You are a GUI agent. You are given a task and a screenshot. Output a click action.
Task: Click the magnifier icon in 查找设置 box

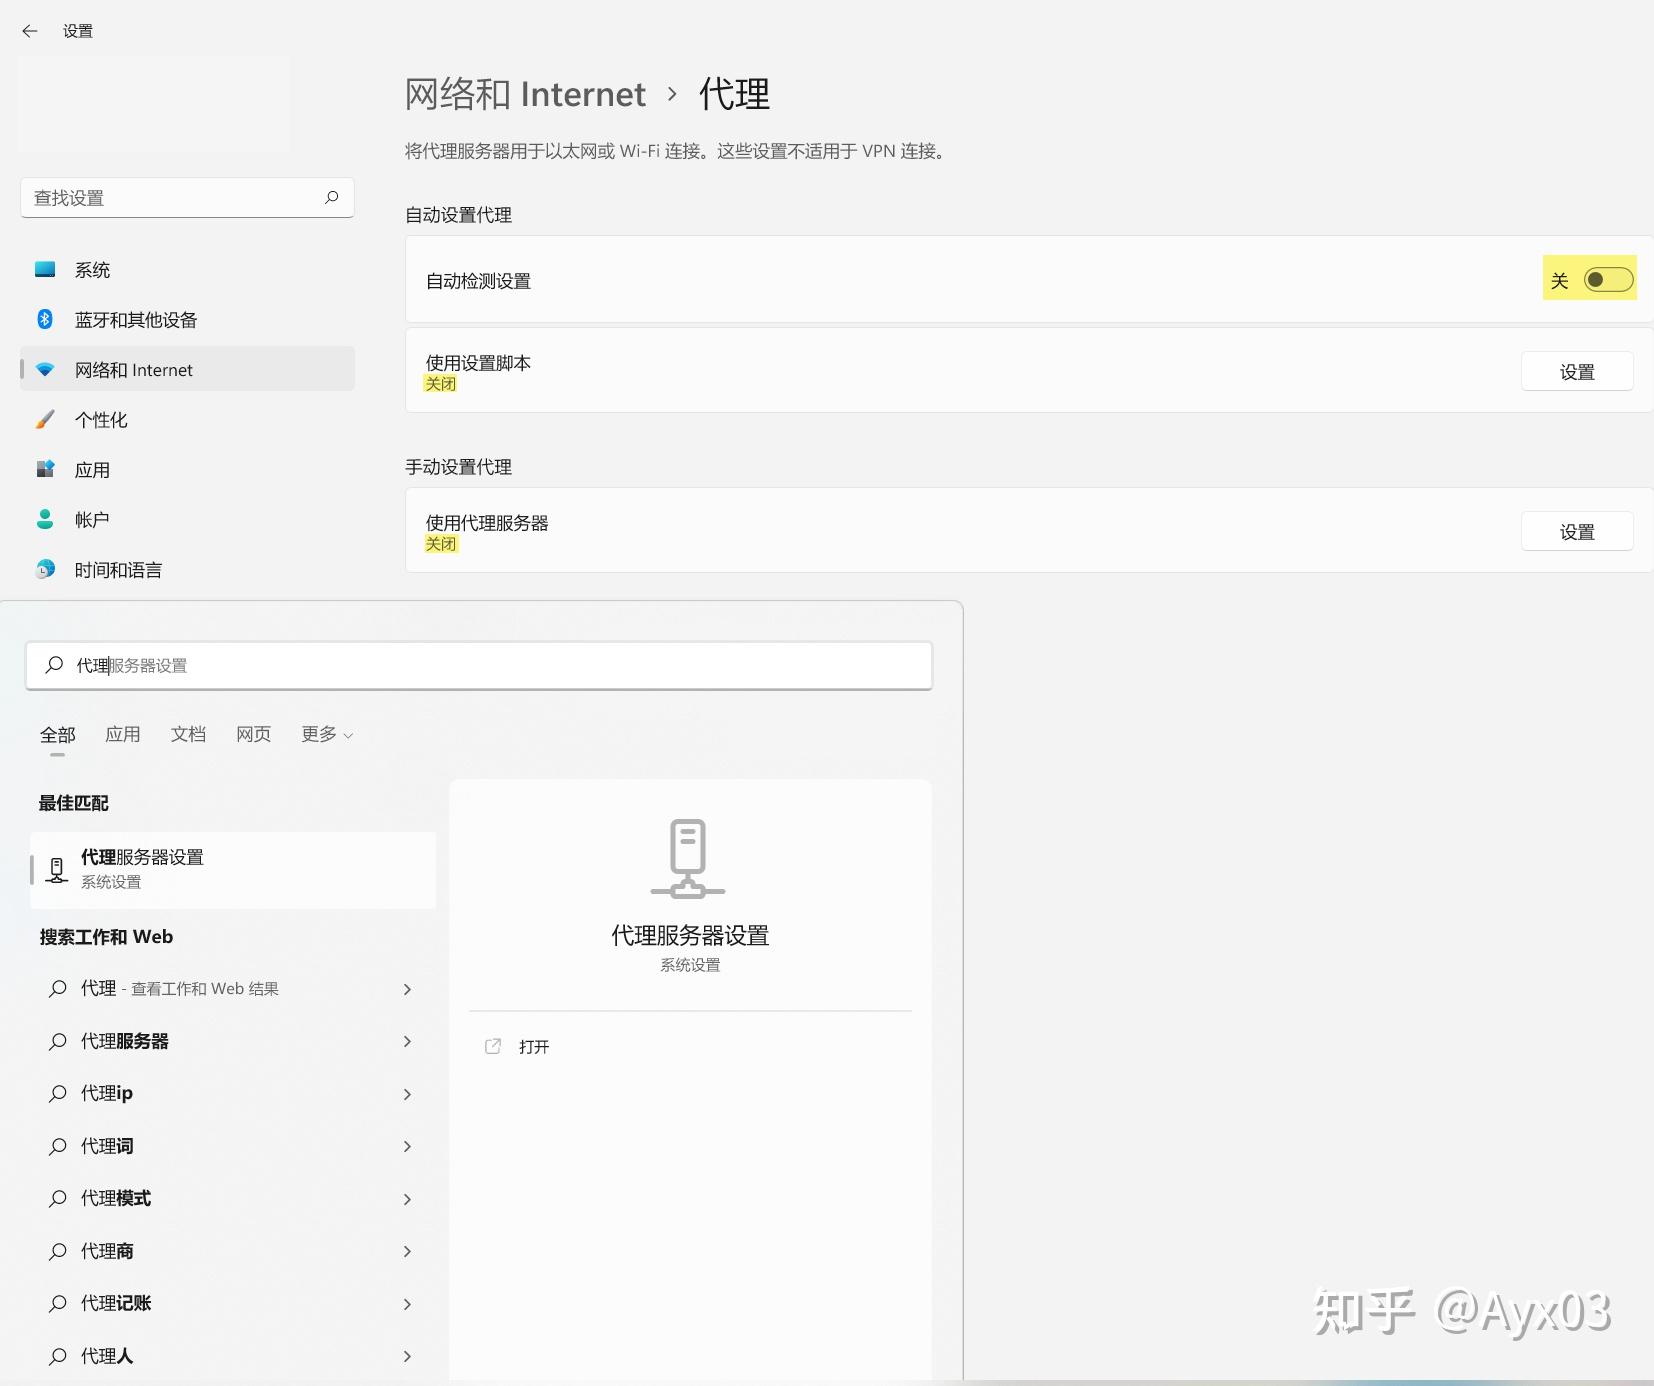[x=332, y=197]
